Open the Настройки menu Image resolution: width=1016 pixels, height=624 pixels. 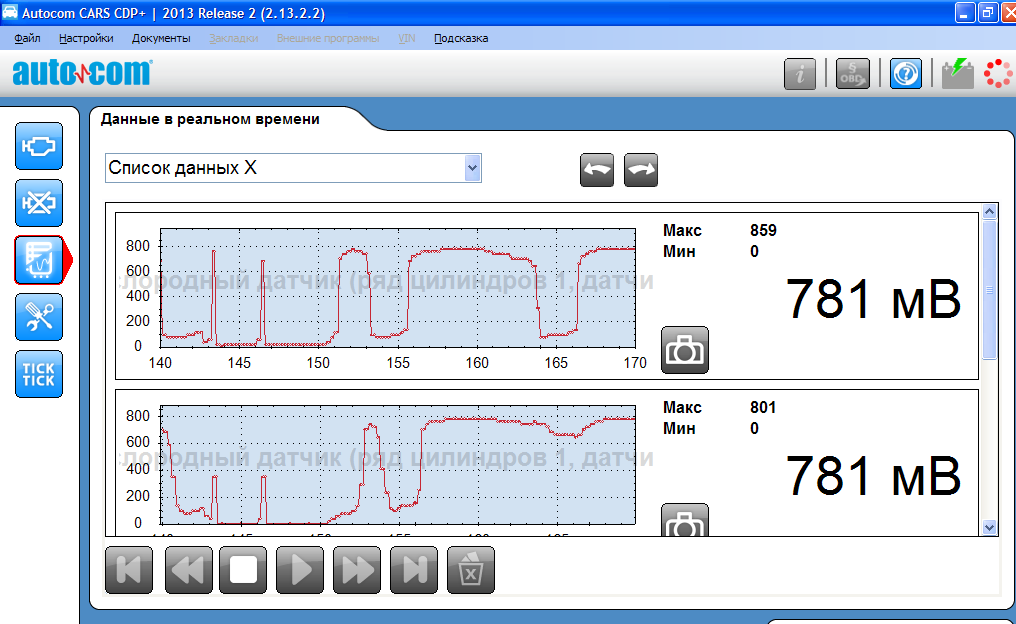click(x=86, y=38)
